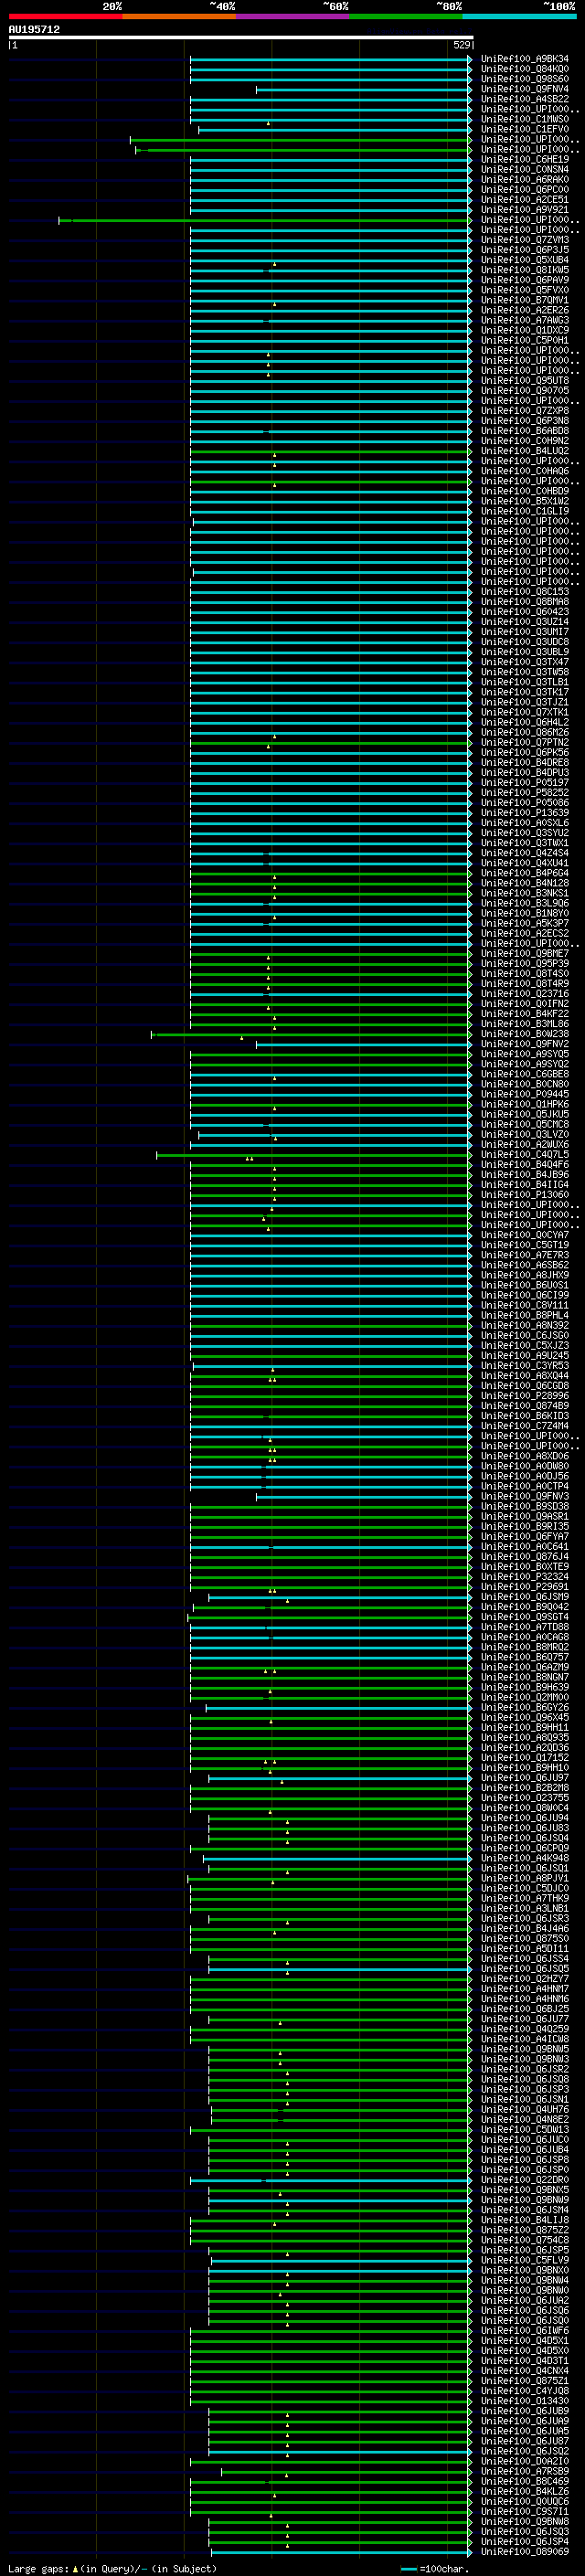Screen dimensions: 585x2576
Task: Select hit label UniRef100_P13639
Action: (x=525, y=813)
